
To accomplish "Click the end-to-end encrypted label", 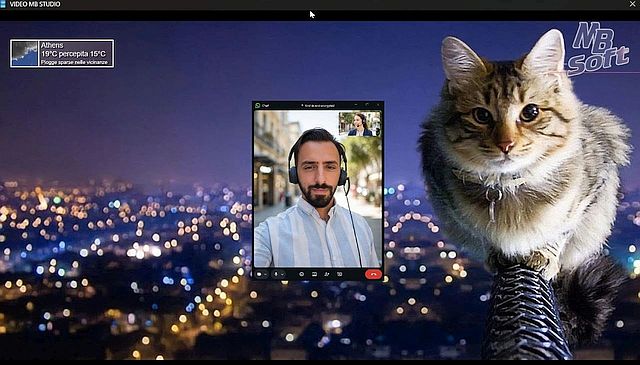I will [x=318, y=105].
